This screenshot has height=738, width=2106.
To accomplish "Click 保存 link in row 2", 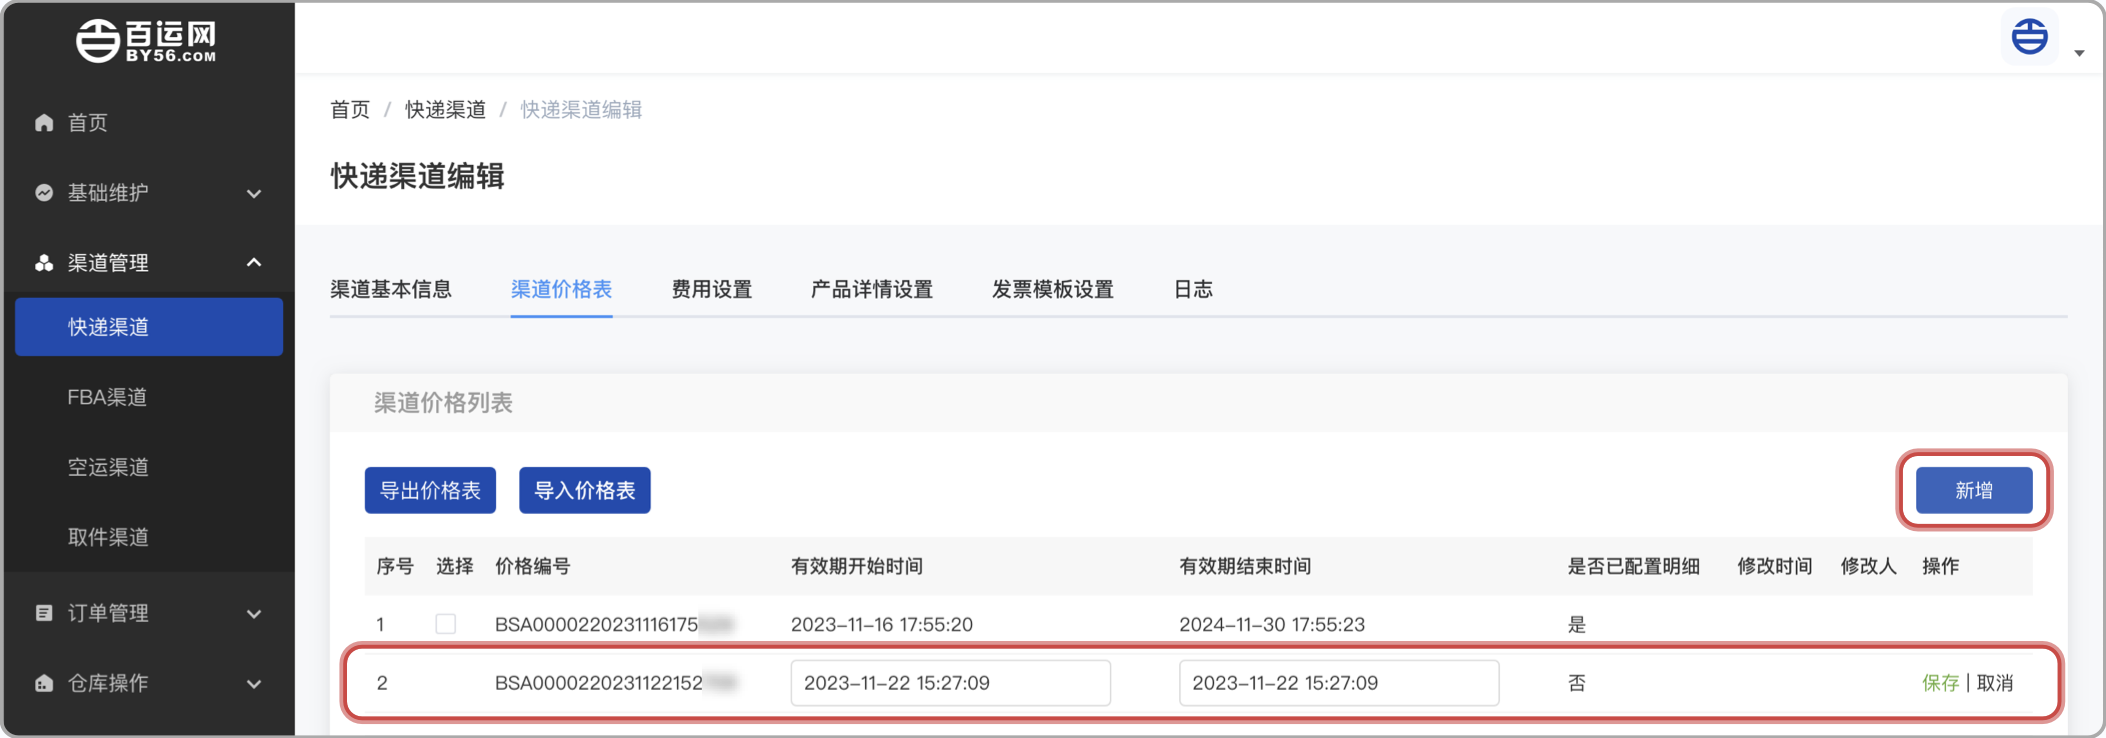I will (x=1940, y=683).
